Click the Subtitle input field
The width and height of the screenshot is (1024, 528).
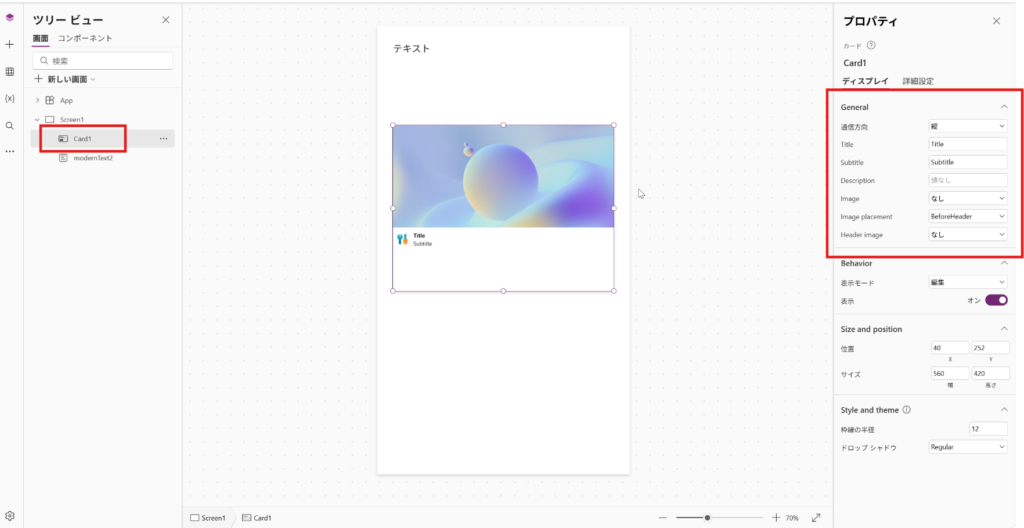click(x=967, y=162)
